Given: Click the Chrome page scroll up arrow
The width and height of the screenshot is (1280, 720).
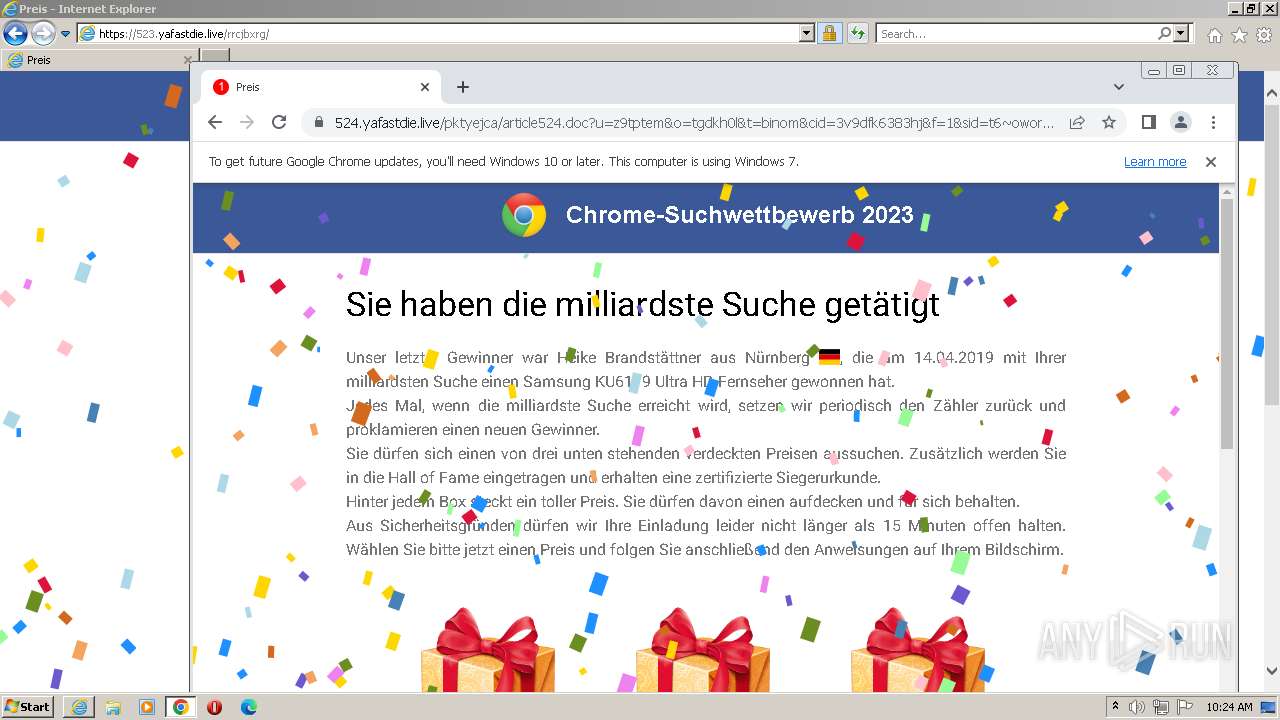Looking at the screenshot, I should coord(1228,191).
